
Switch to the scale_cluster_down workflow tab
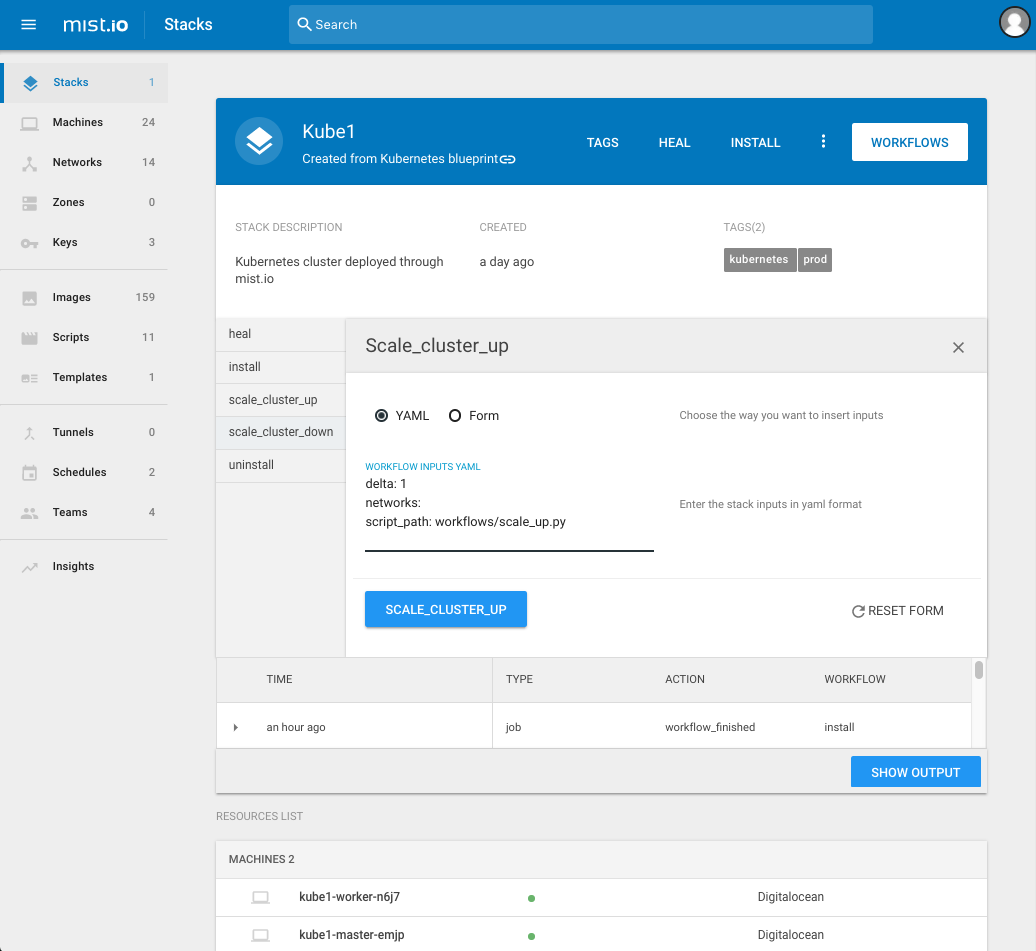point(280,432)
